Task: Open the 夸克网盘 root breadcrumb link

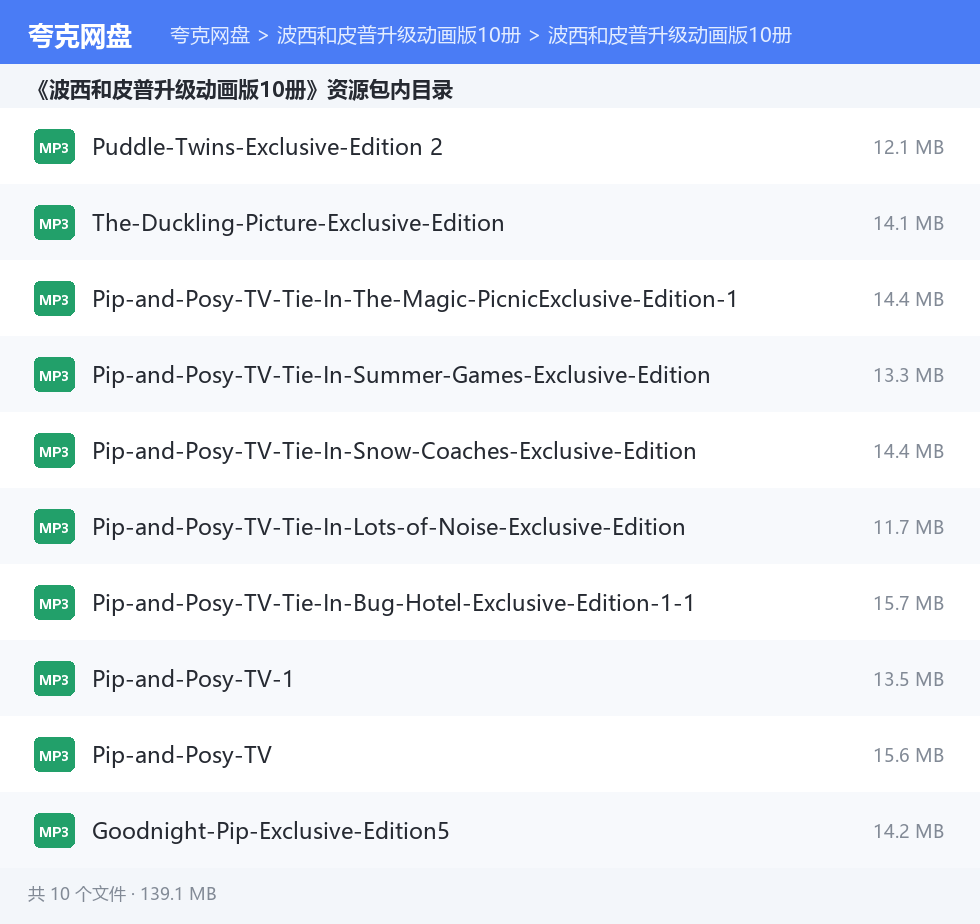Action: click(210, 35)
